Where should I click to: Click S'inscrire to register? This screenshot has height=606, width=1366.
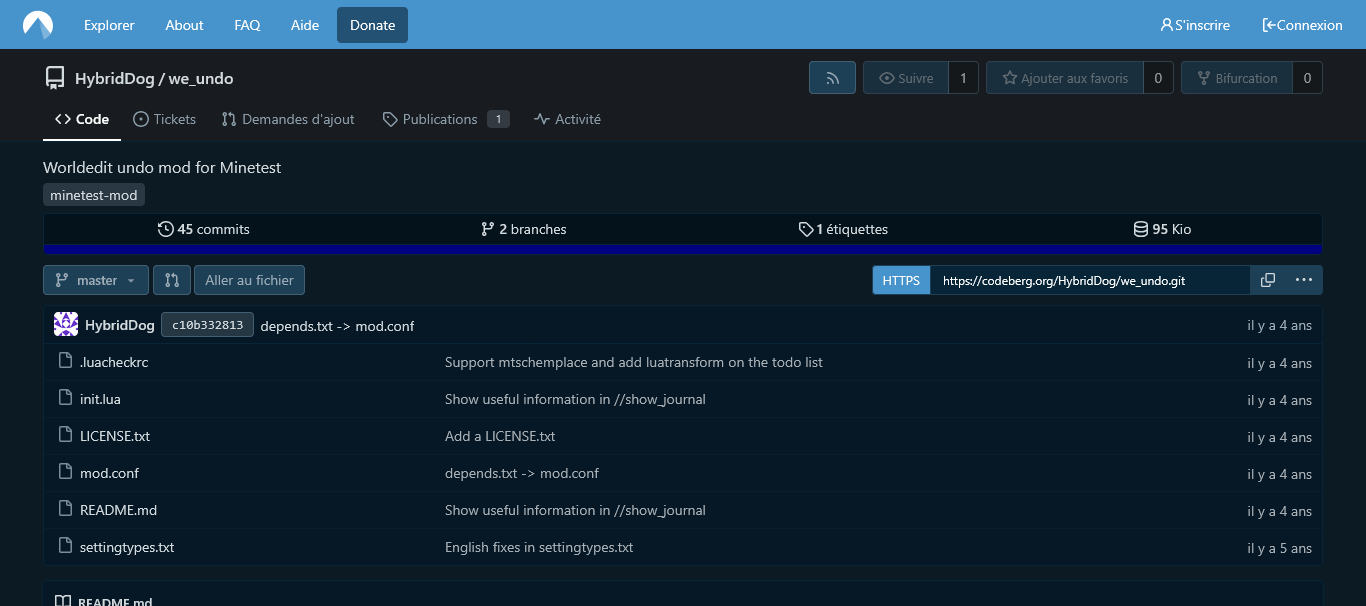pyautogui.click(x=1195, y=25)
